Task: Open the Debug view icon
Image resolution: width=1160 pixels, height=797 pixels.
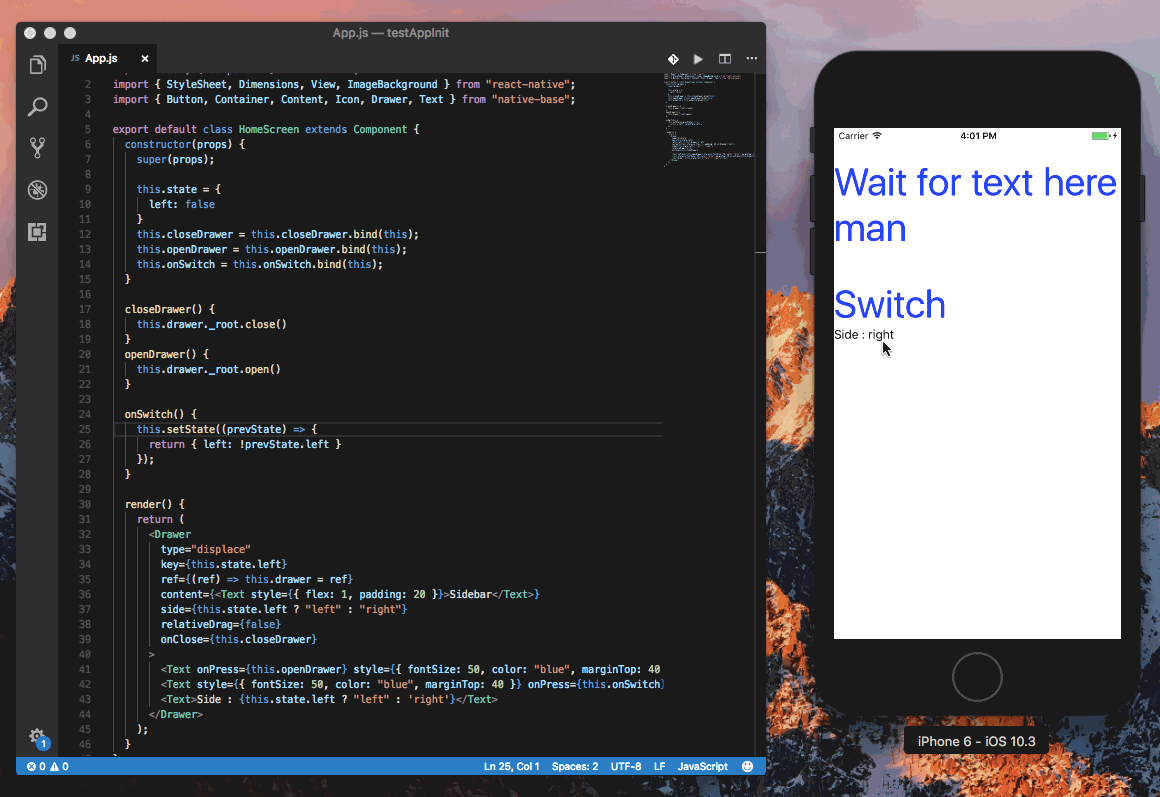Action: click(x=37, y=190)
